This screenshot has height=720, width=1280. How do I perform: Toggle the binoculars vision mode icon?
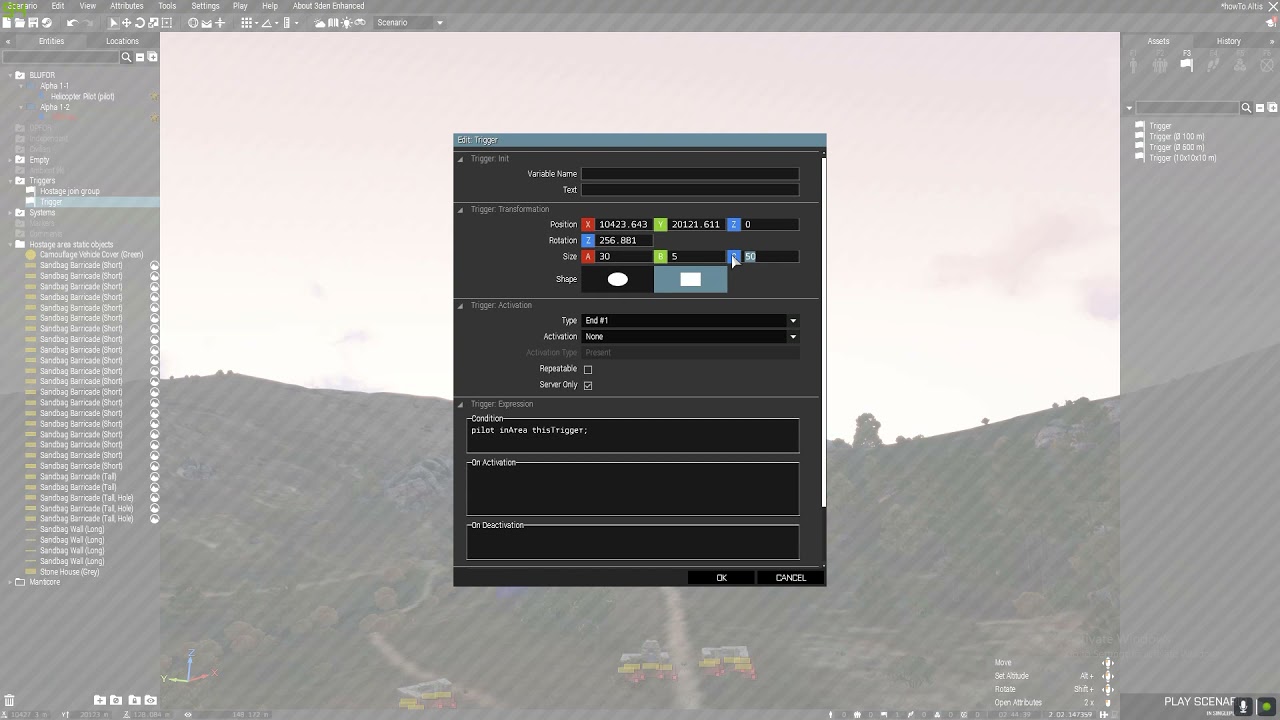[x=360, y=22]
